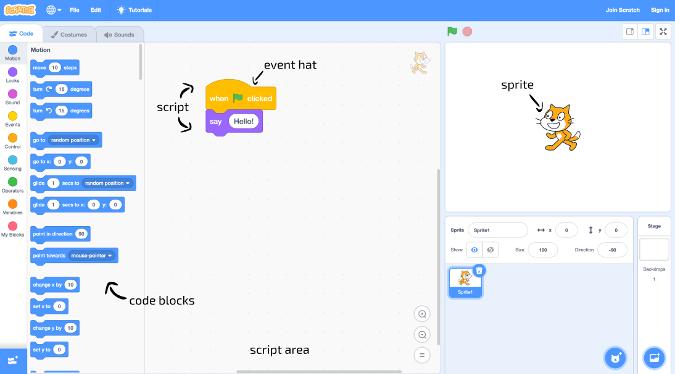675x374 pixels.
Task: Select the Events block category
Action: pyautogui.click(x=12, y=119)
